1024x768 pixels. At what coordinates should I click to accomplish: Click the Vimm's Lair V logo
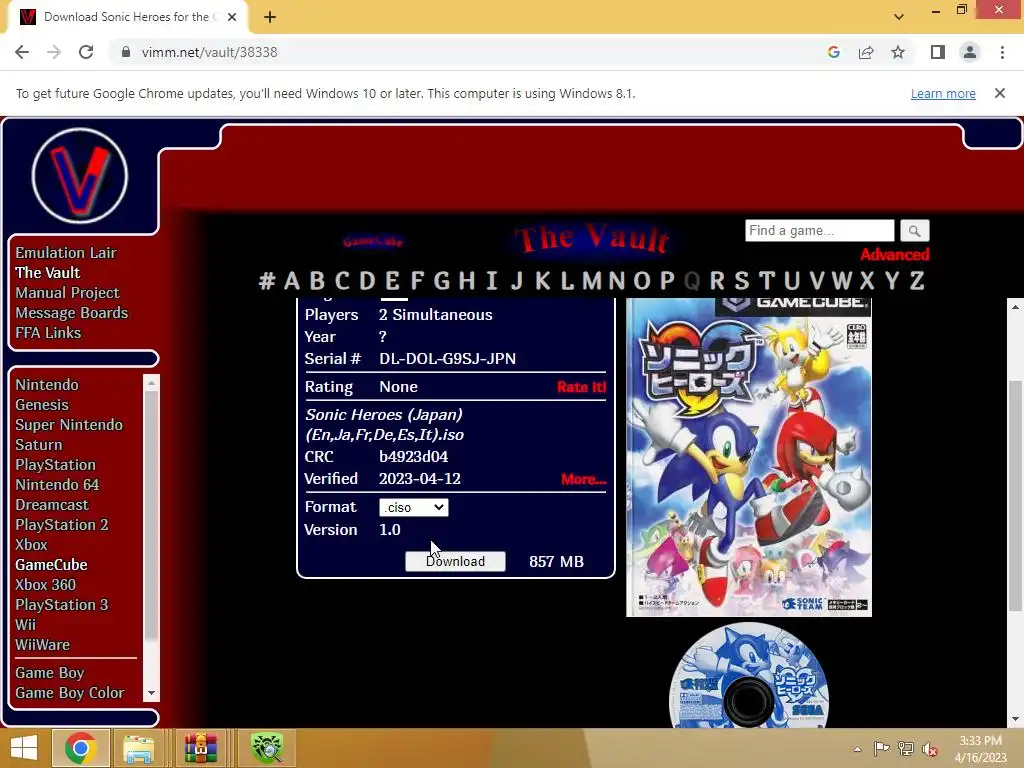(x=80, y=176)
